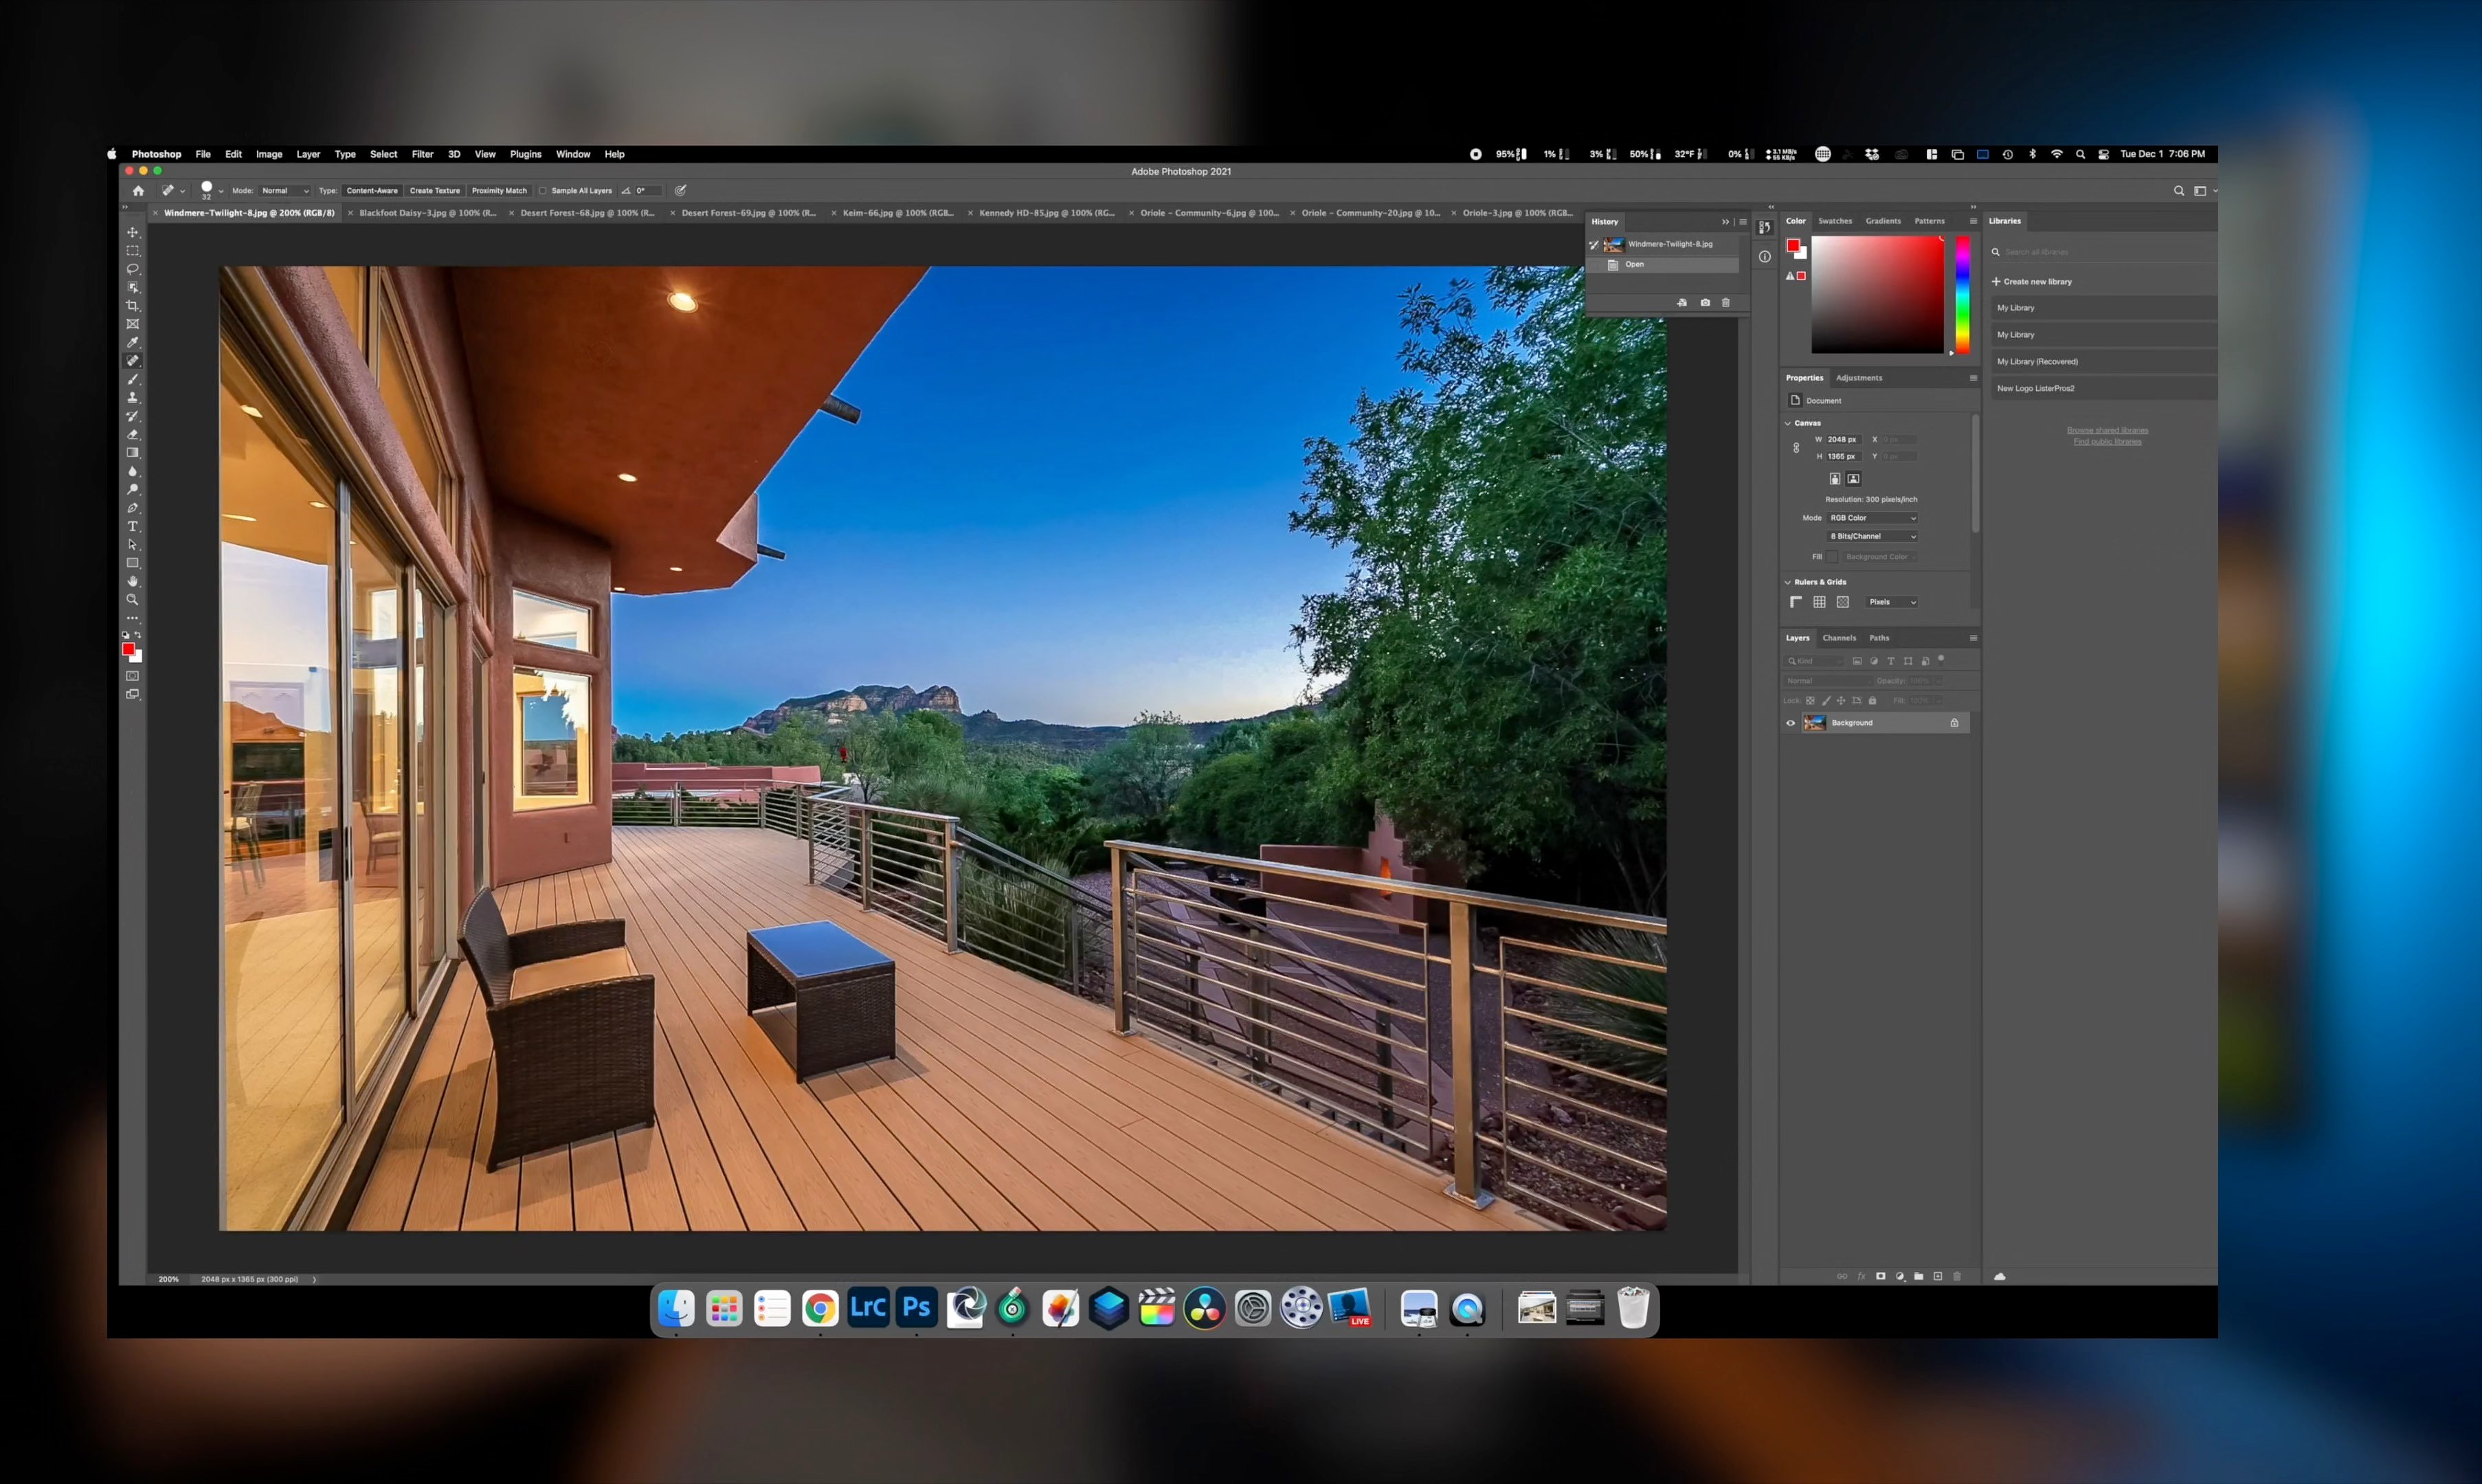Open the brush preset picker arrow

point(221,191)
